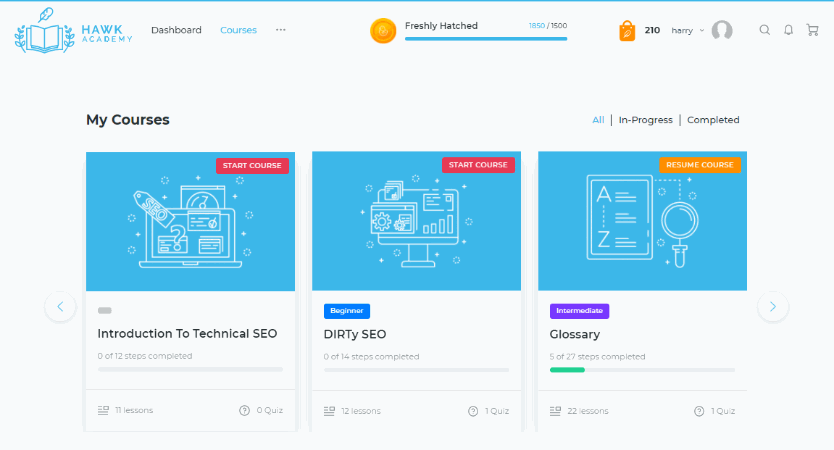Open the shopping cart icon
834x450 pixels.
click(811, 30)
